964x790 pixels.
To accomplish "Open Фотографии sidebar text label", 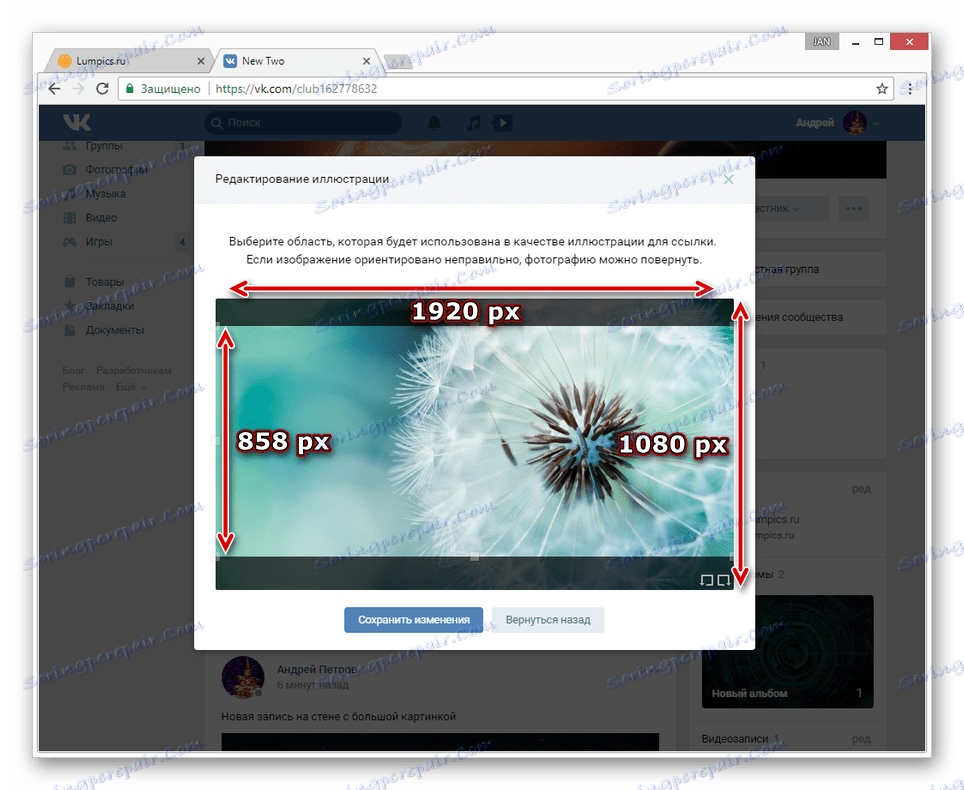I will (117, 170).
